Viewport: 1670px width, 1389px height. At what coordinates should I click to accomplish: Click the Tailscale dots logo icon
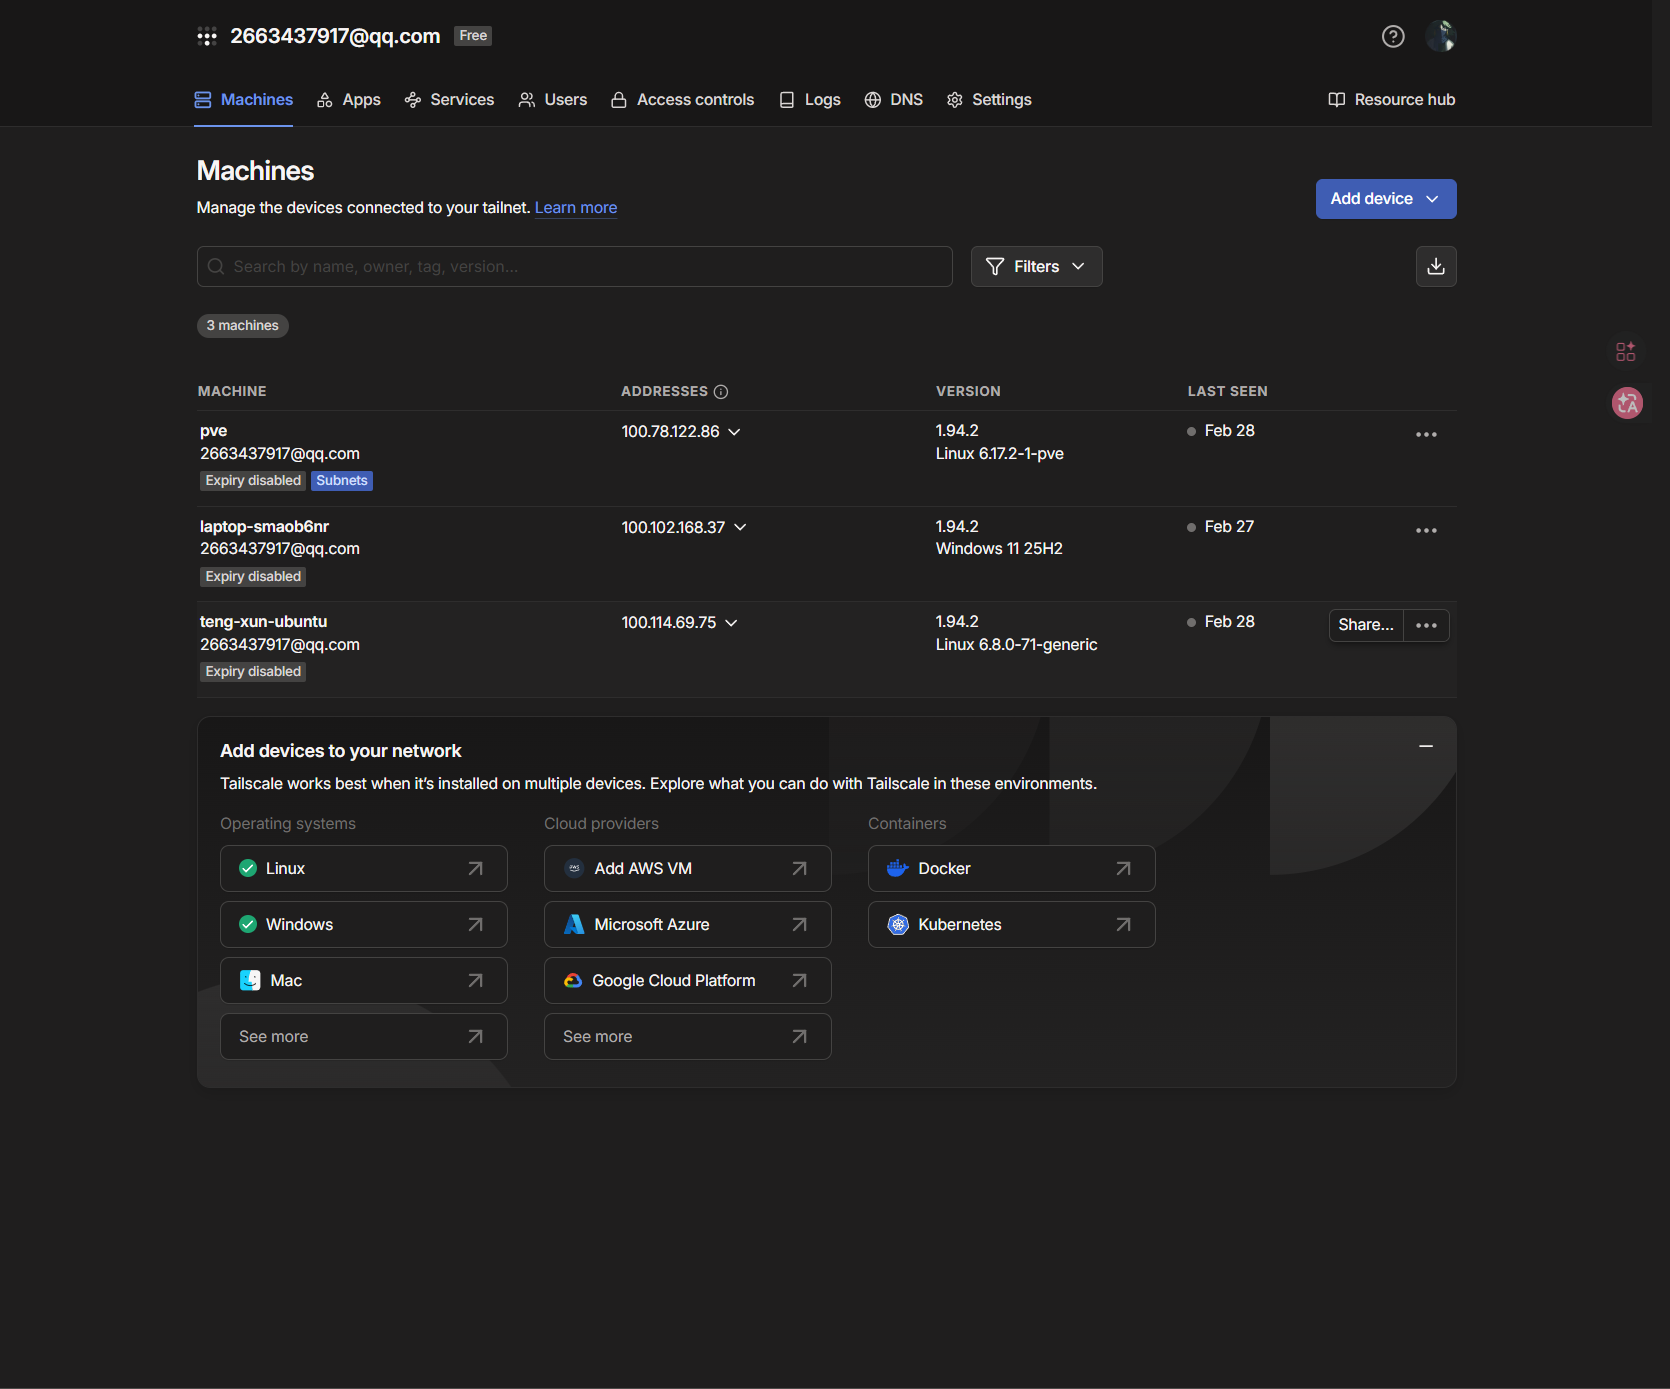(x=207, y=37)
